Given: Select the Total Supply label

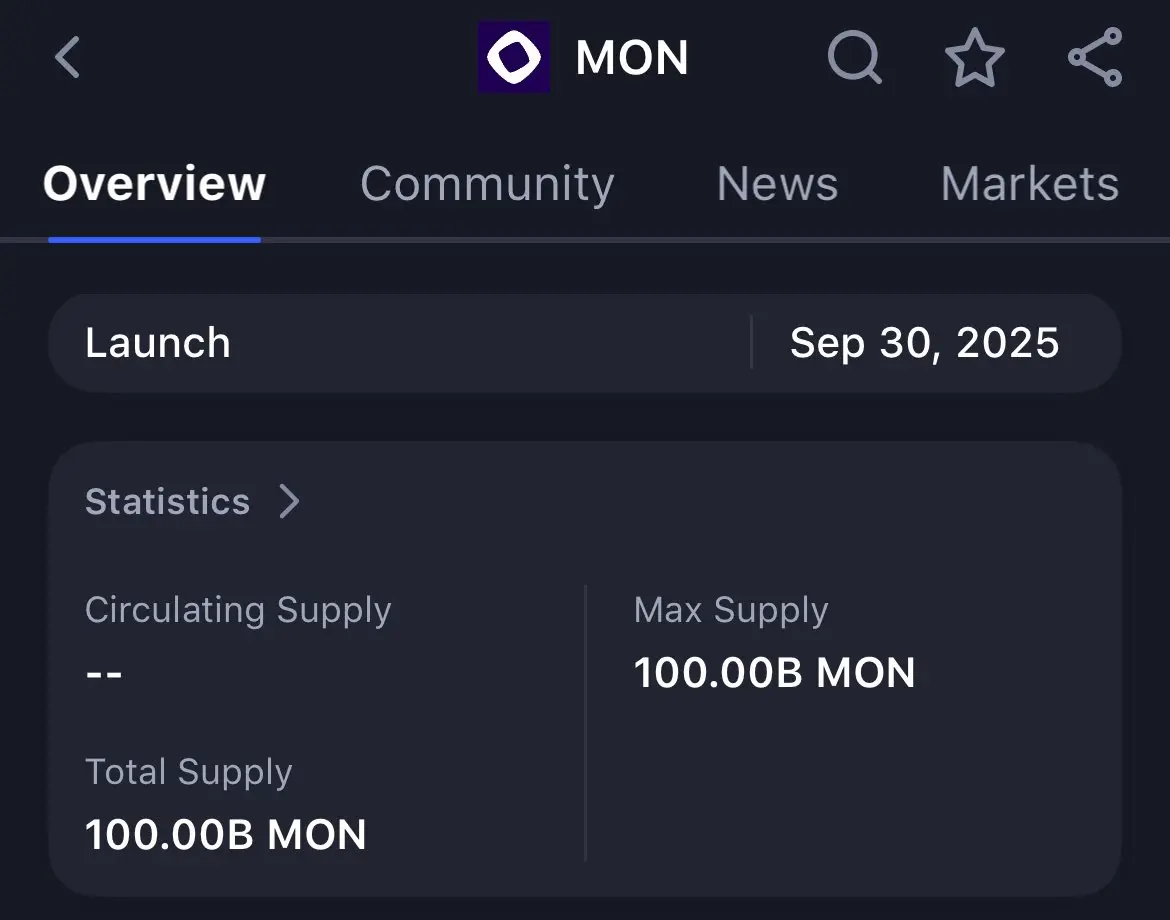Looking at the screenshot, I should click(189, 772).
